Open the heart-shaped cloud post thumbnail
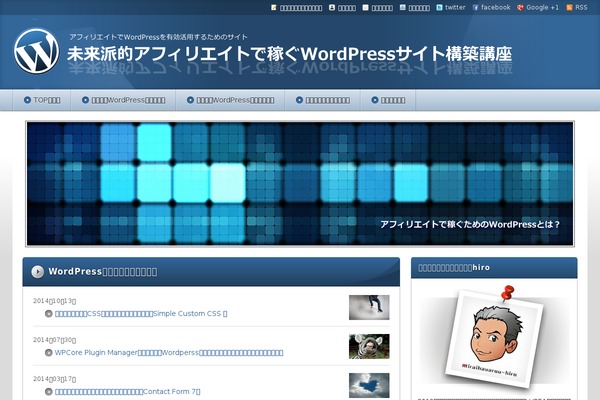Screen dimensions: 600x400 pyautogui.click(x=369, y=385)
